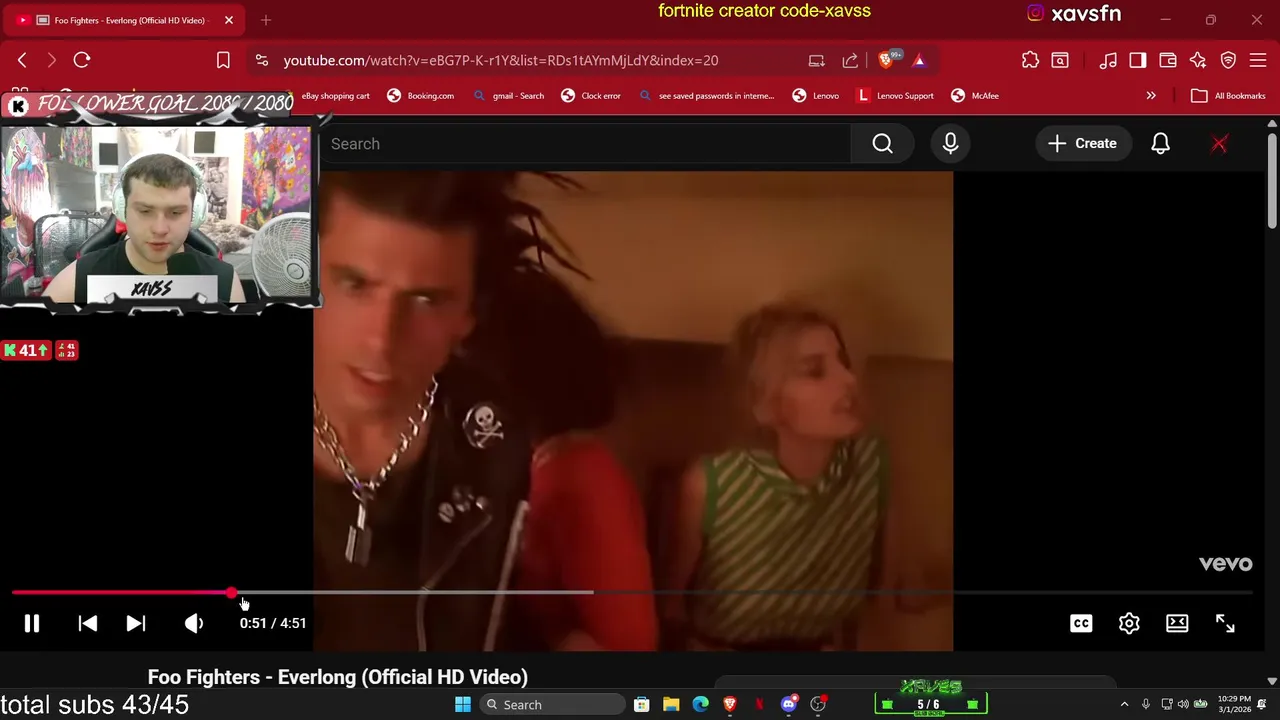Open Microsoft Store from the taskbar
Image resolution: width=1280 pixels, height=720 pixels.
(641, 705)
